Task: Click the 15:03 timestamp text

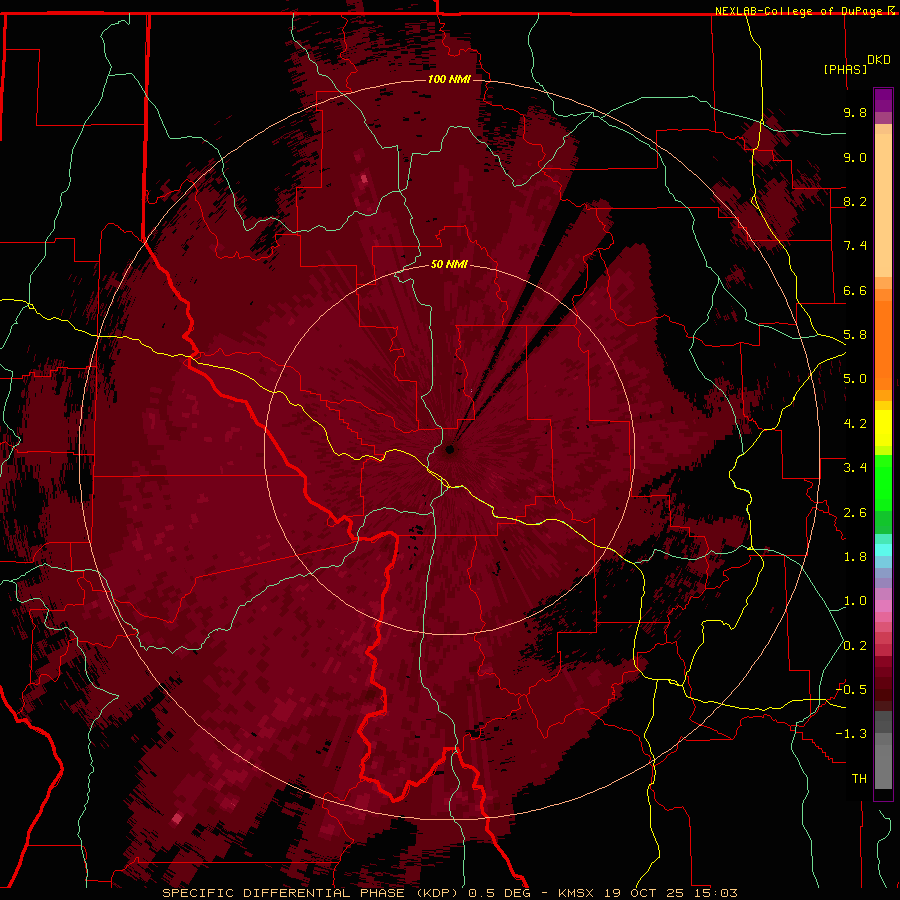Action: tap(715, 893)
